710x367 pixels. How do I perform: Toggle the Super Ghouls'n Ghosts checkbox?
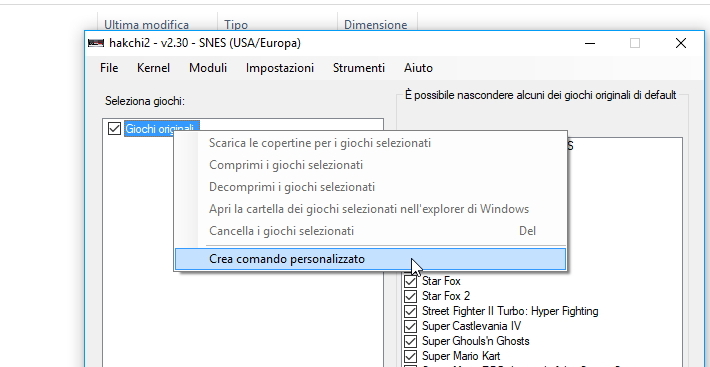[x=410, y=341]
